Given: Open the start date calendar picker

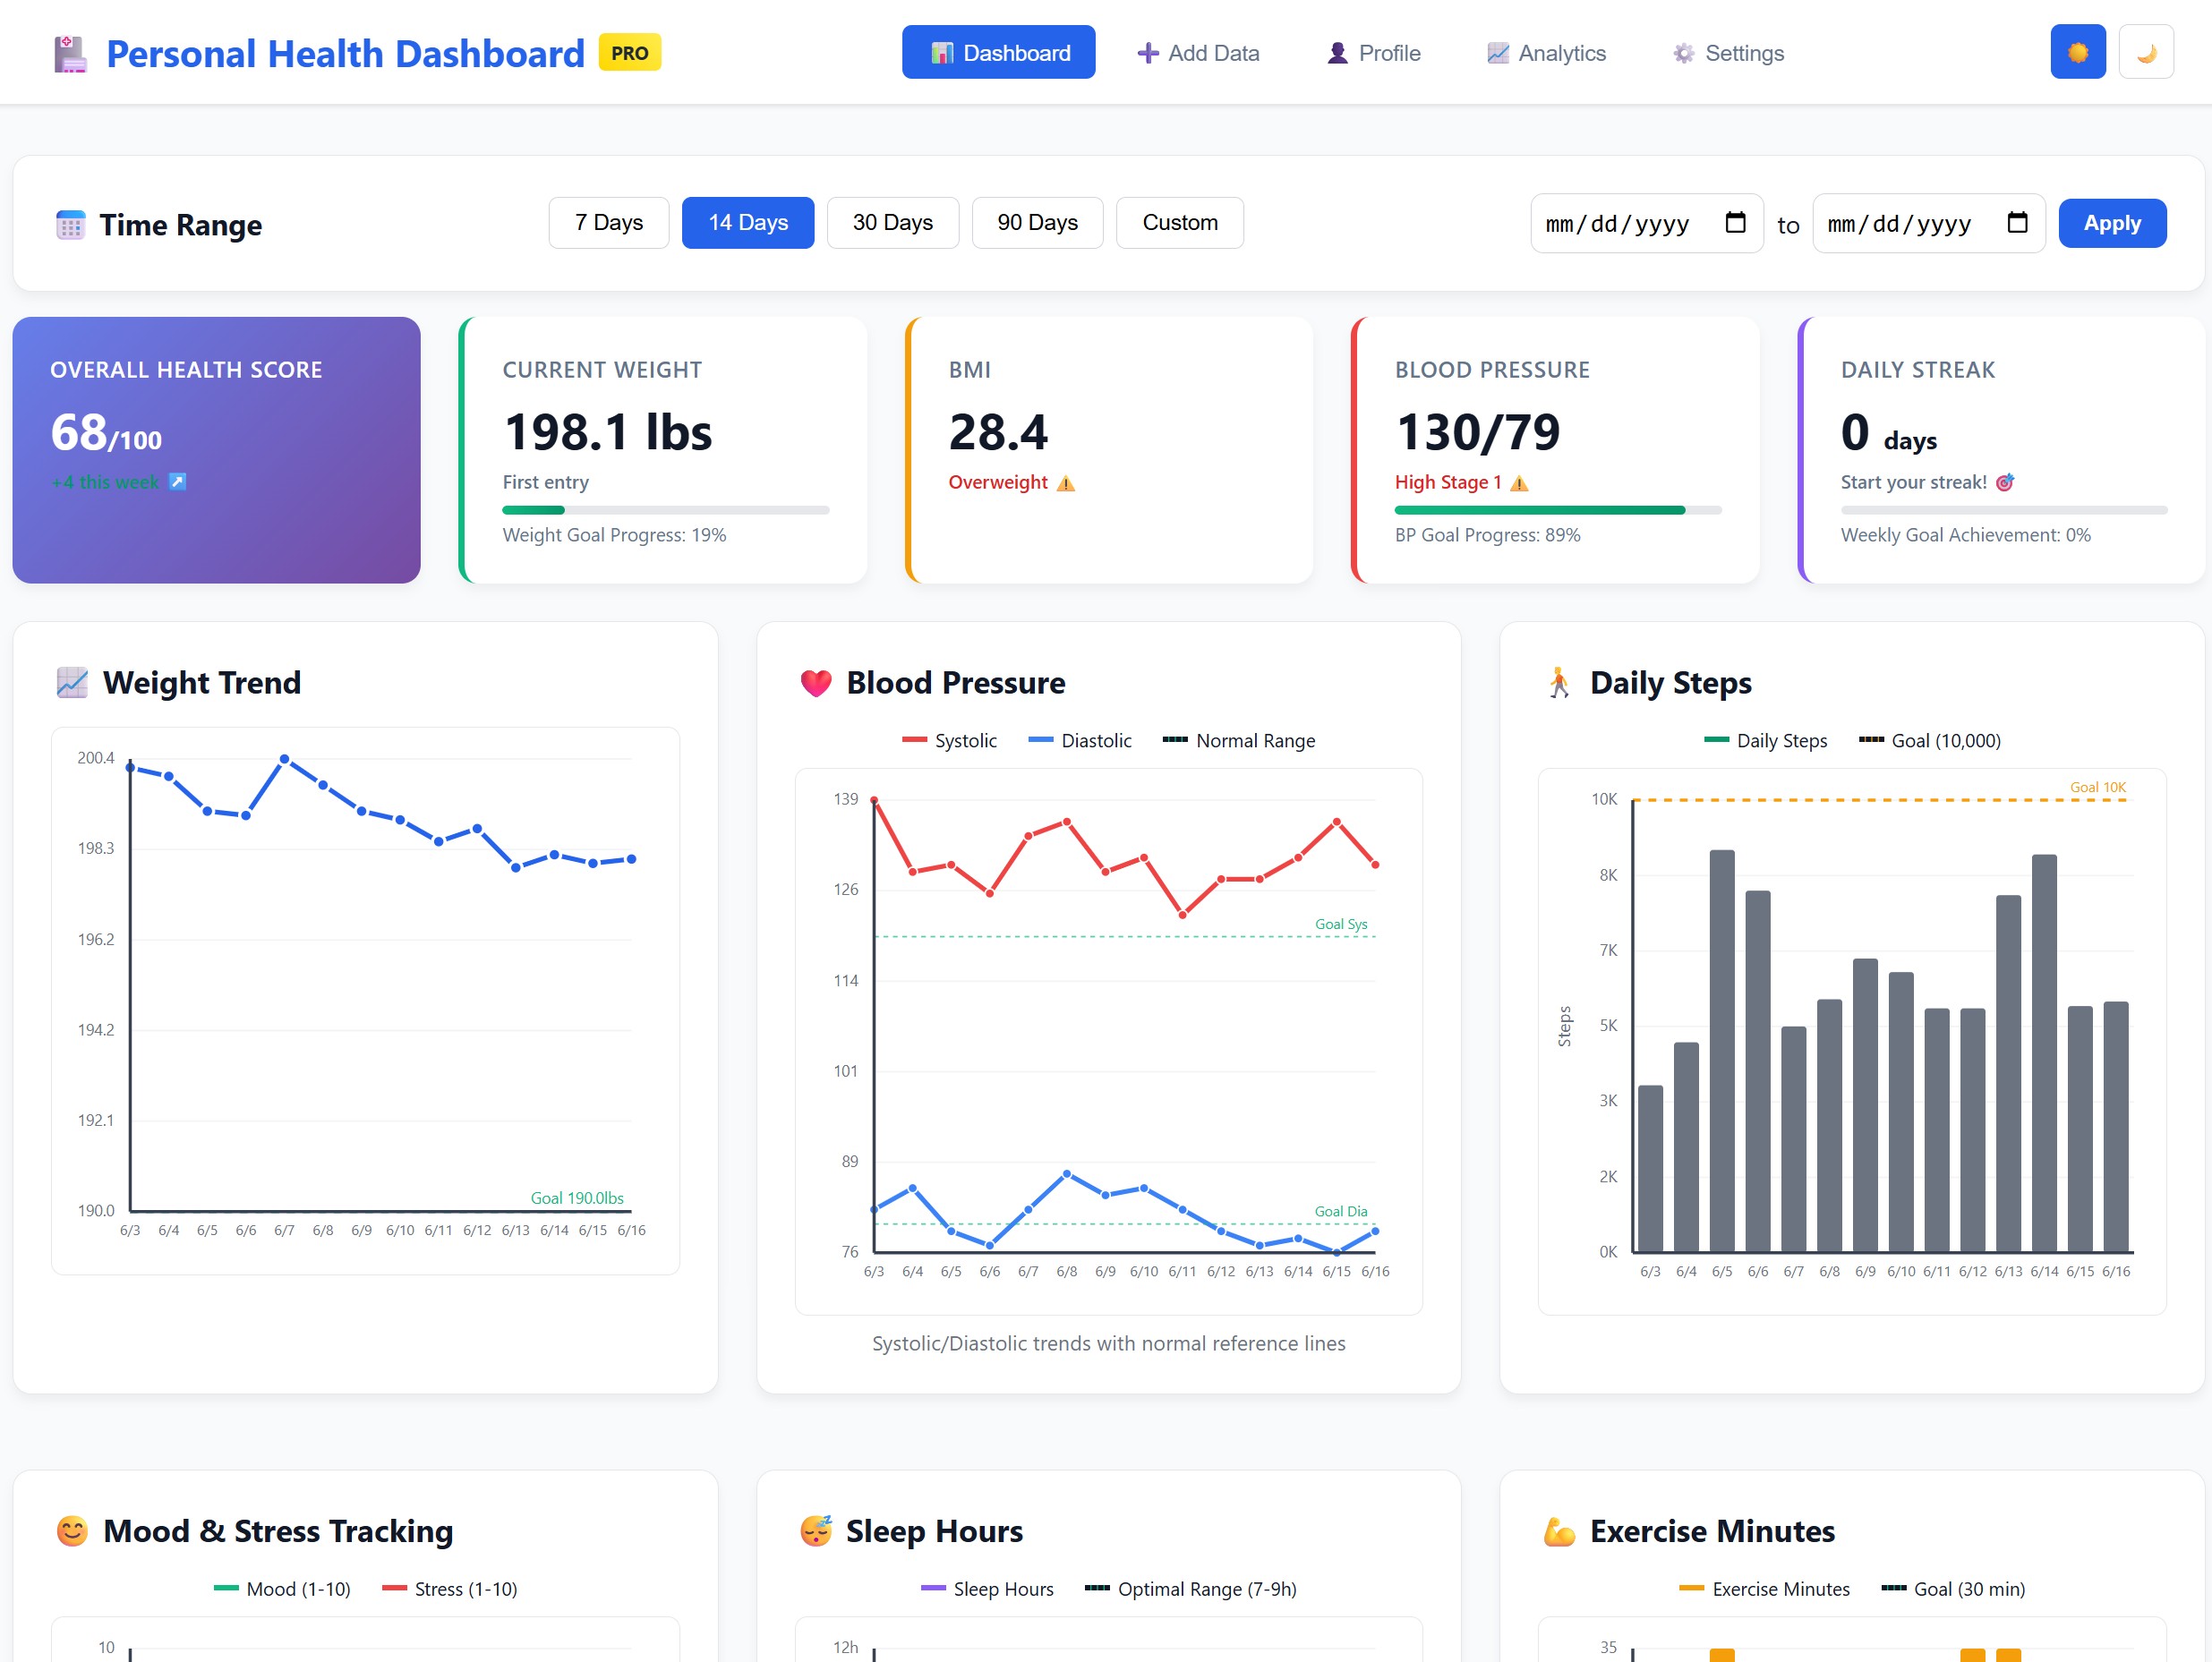Looking at the screenshot, I should 1737,223.
